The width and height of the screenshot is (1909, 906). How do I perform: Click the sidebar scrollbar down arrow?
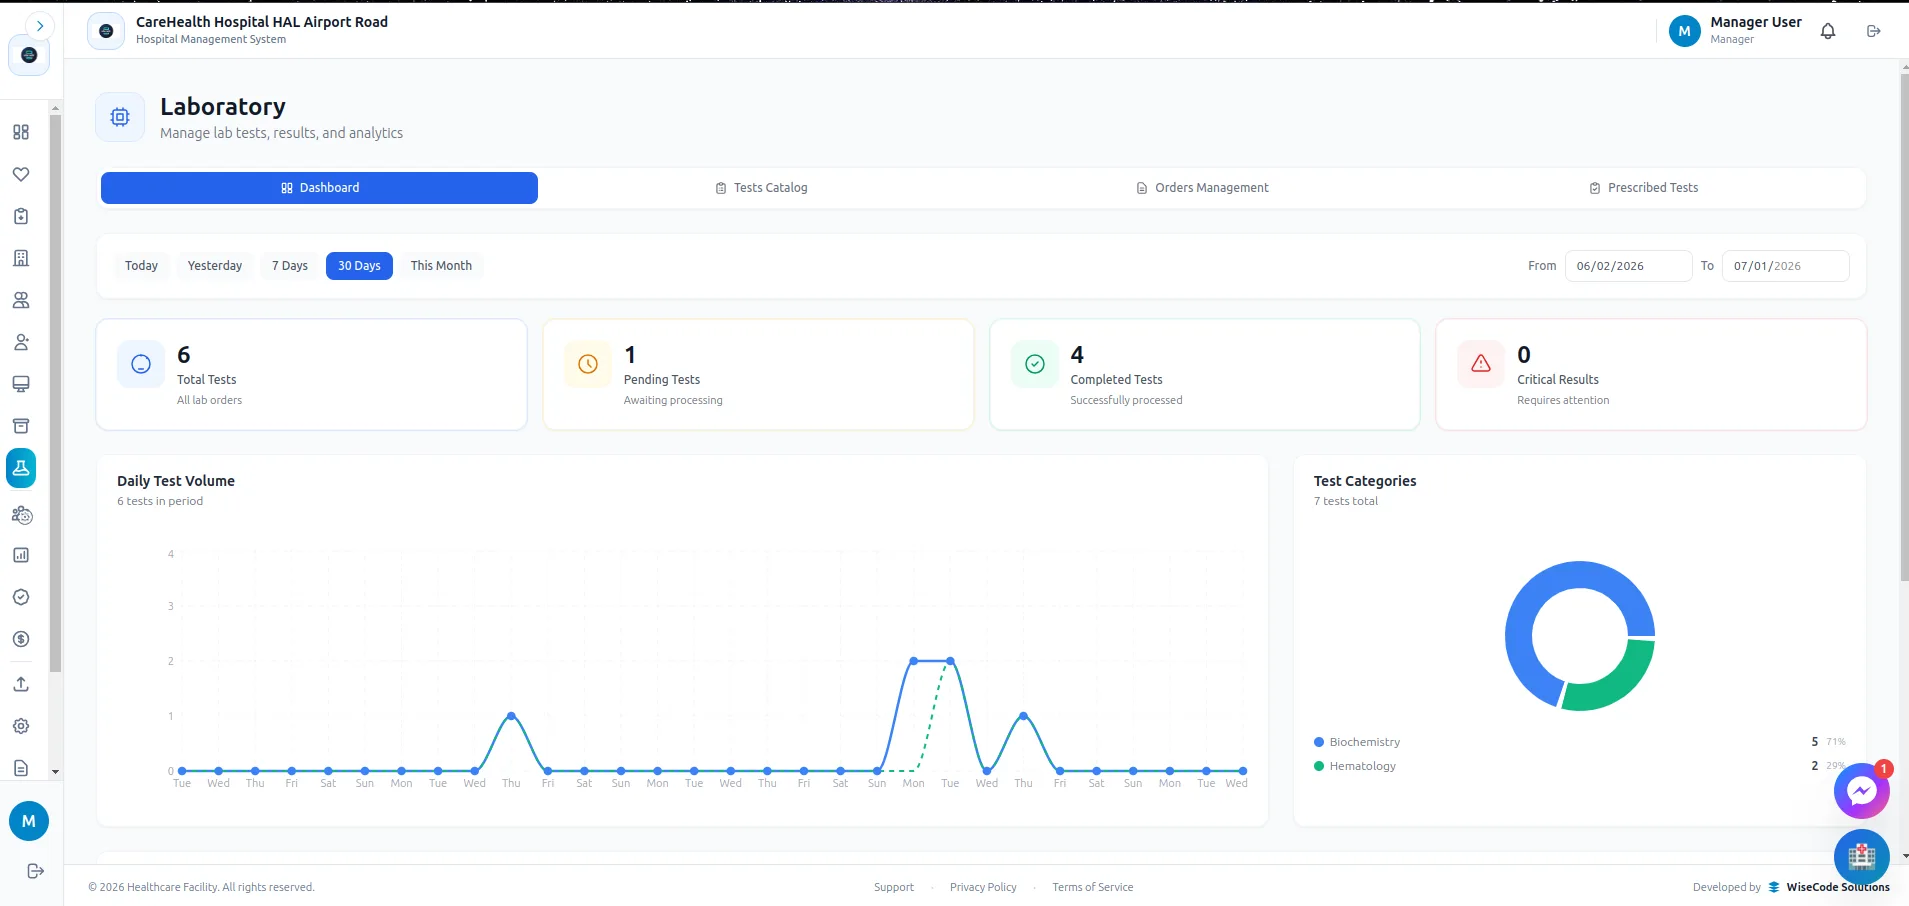pyautogui.click(x=55, y=772)
